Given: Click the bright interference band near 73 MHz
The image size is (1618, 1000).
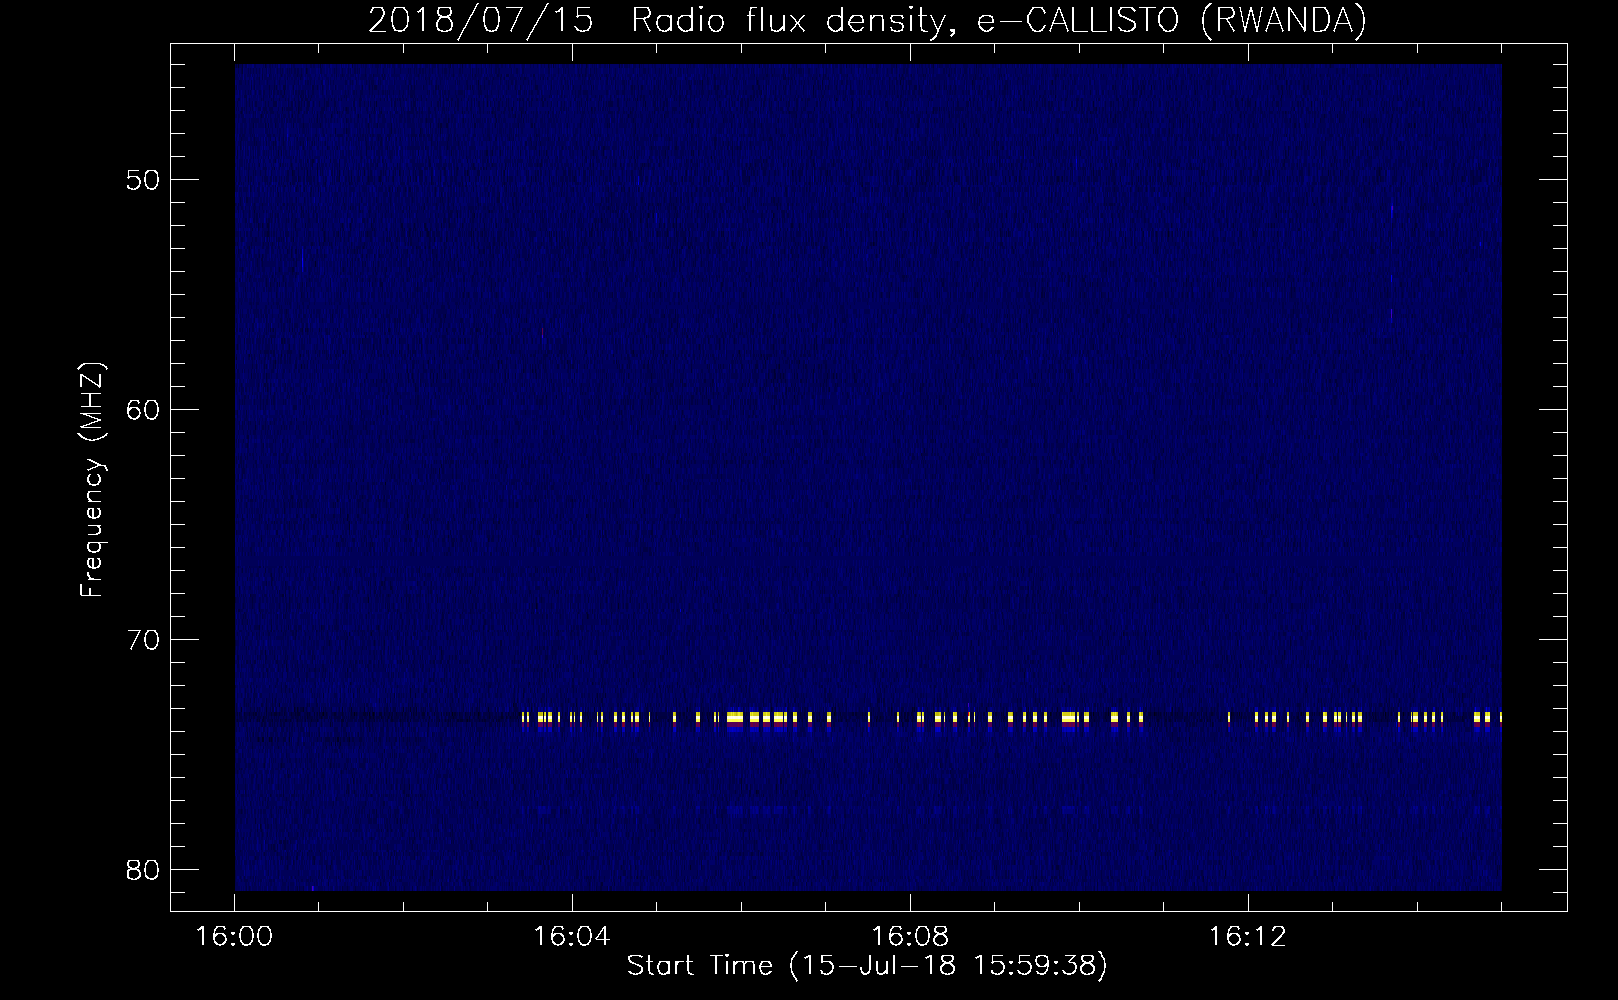Looking at the screenshot, I should click(1011, 718).
